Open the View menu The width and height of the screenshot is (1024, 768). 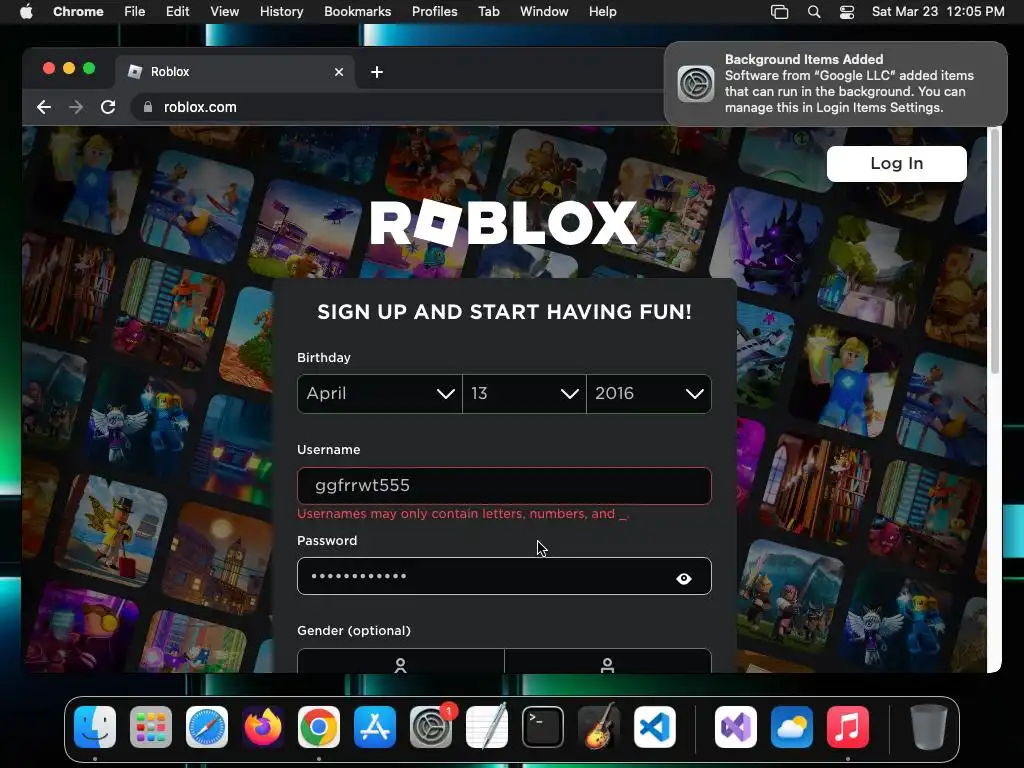tap(225, 12)
